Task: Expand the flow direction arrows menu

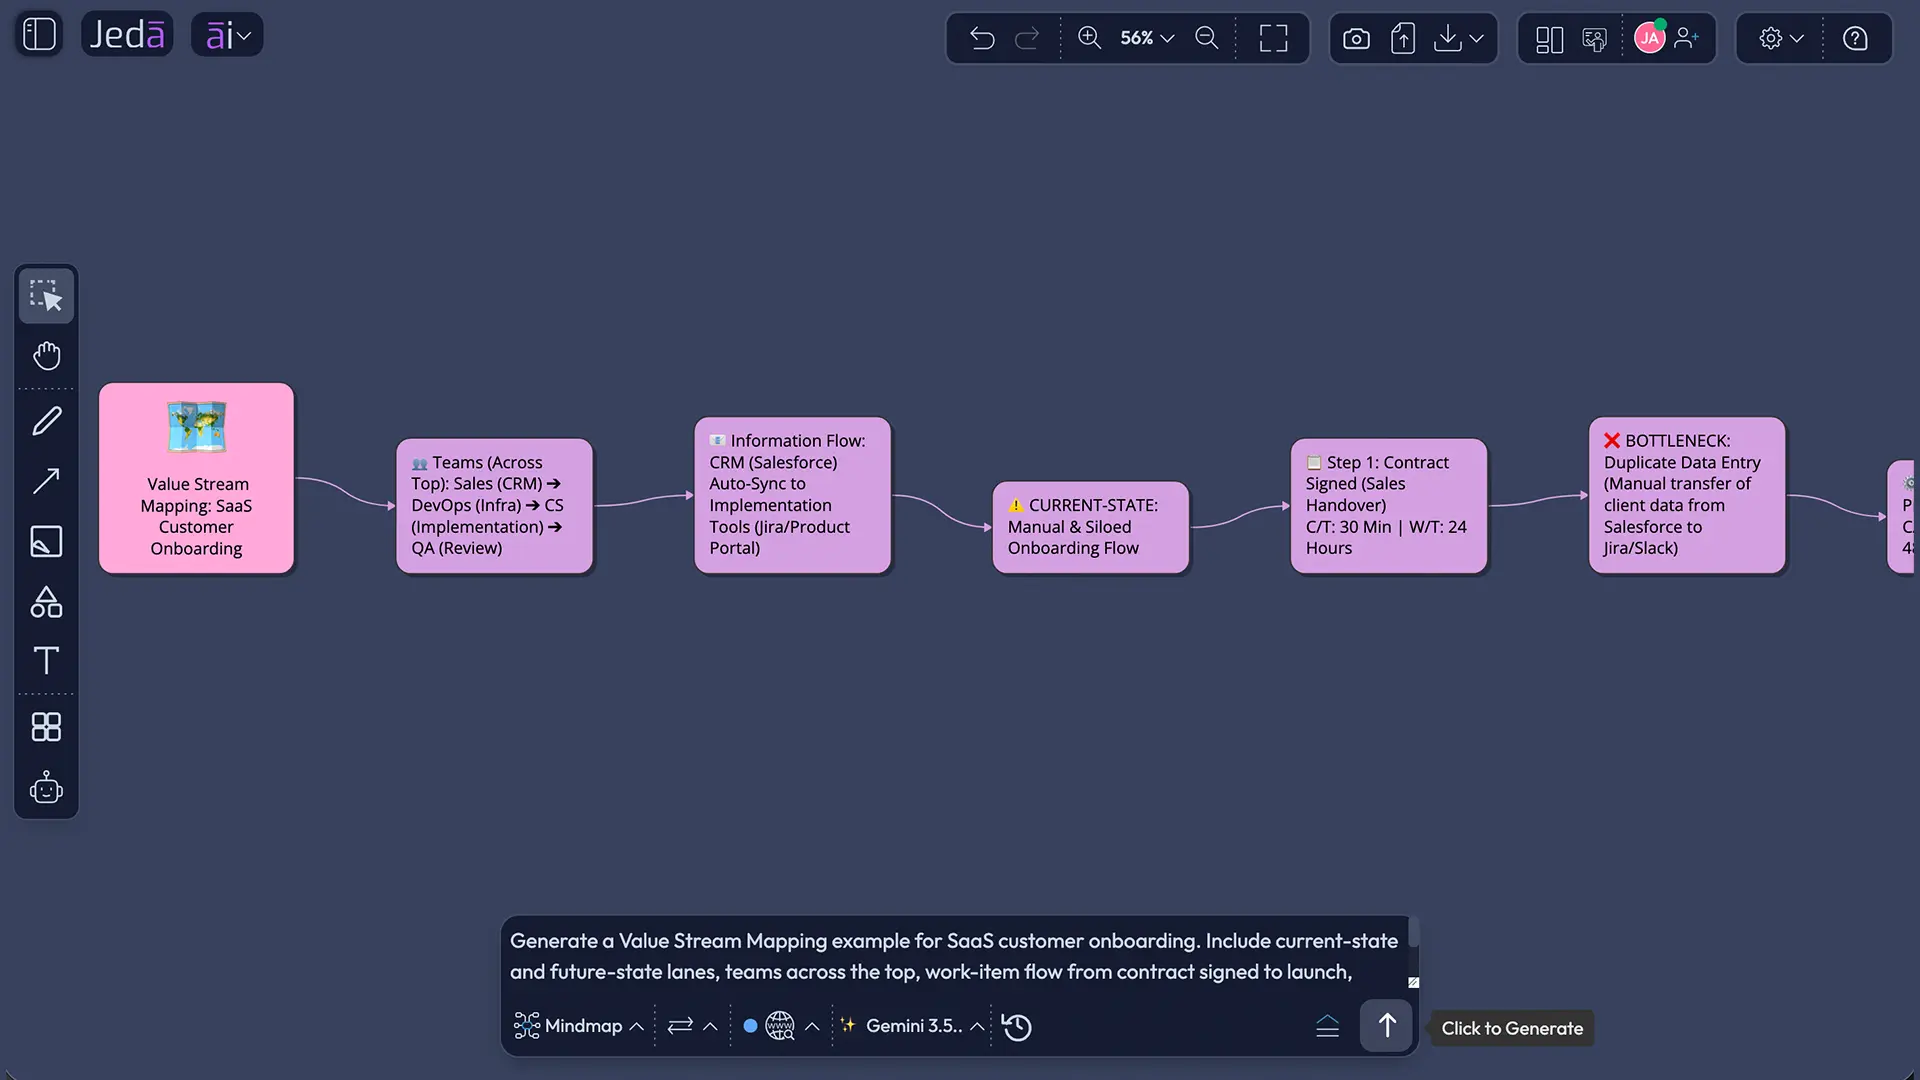Action: tap(692, 1026)
